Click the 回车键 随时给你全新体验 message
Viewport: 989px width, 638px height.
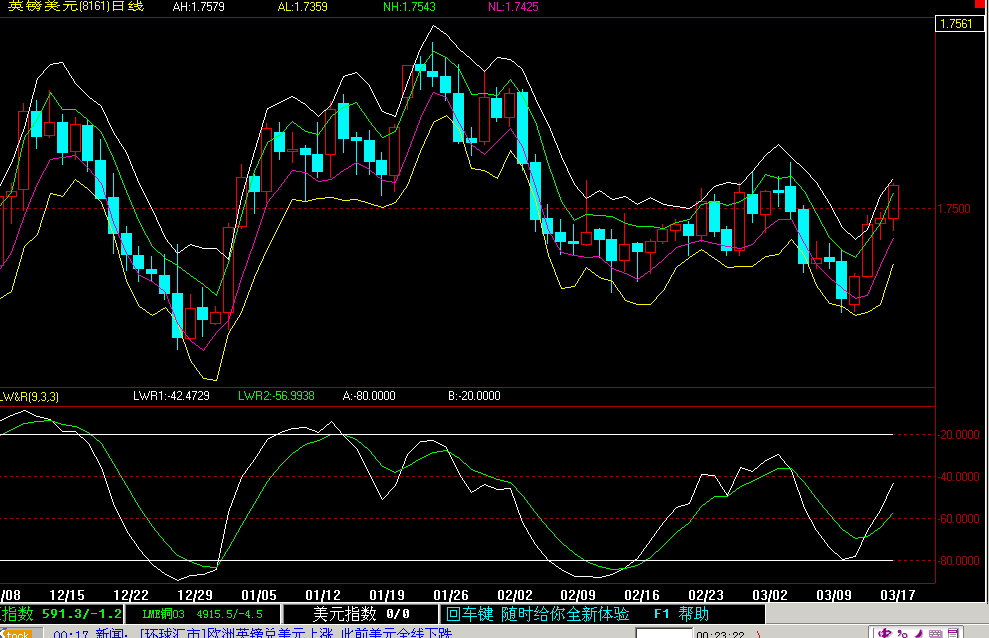[x=538, y=614]
